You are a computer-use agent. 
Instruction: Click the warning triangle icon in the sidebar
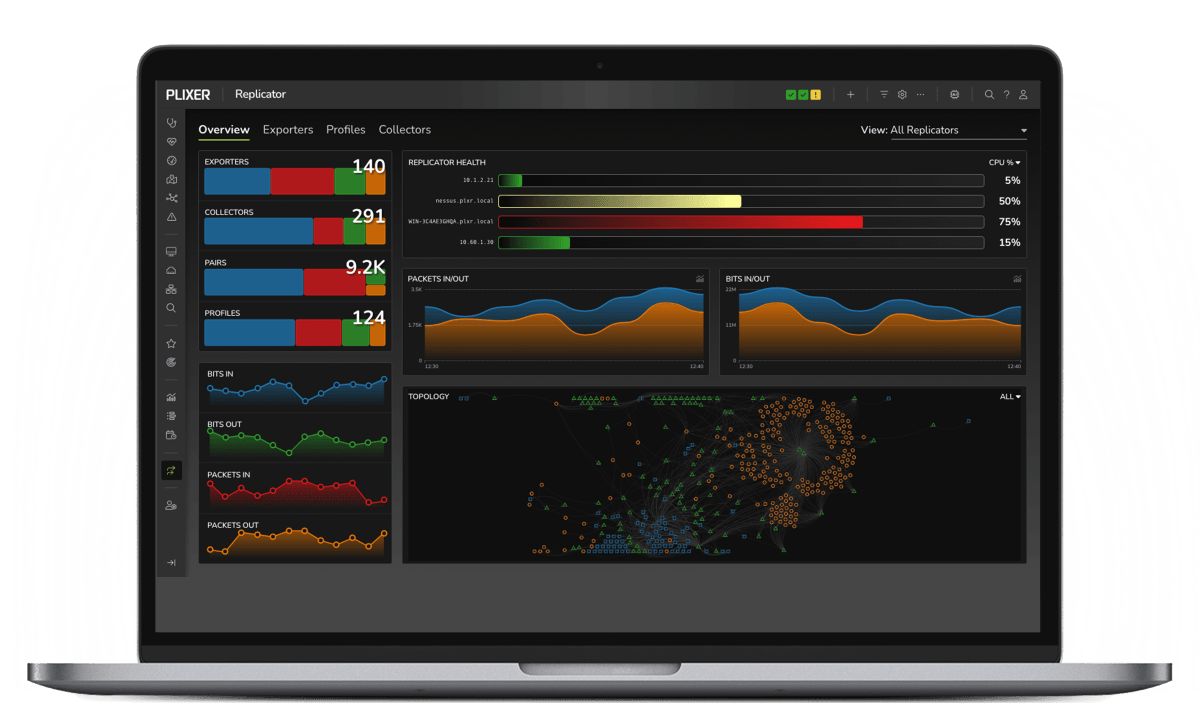click(171, 216)
